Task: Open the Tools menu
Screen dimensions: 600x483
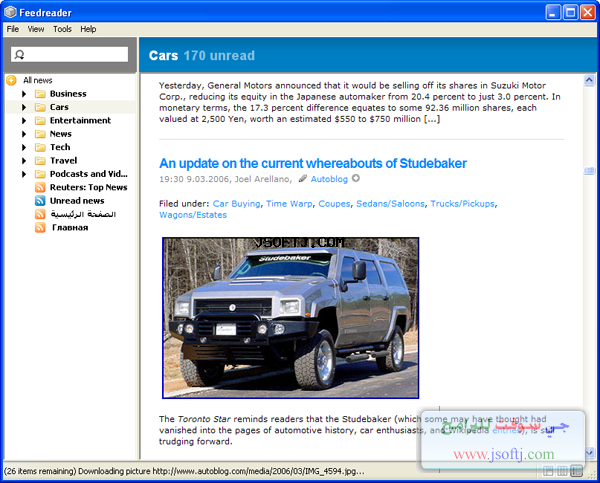Action: pos(62,29)
